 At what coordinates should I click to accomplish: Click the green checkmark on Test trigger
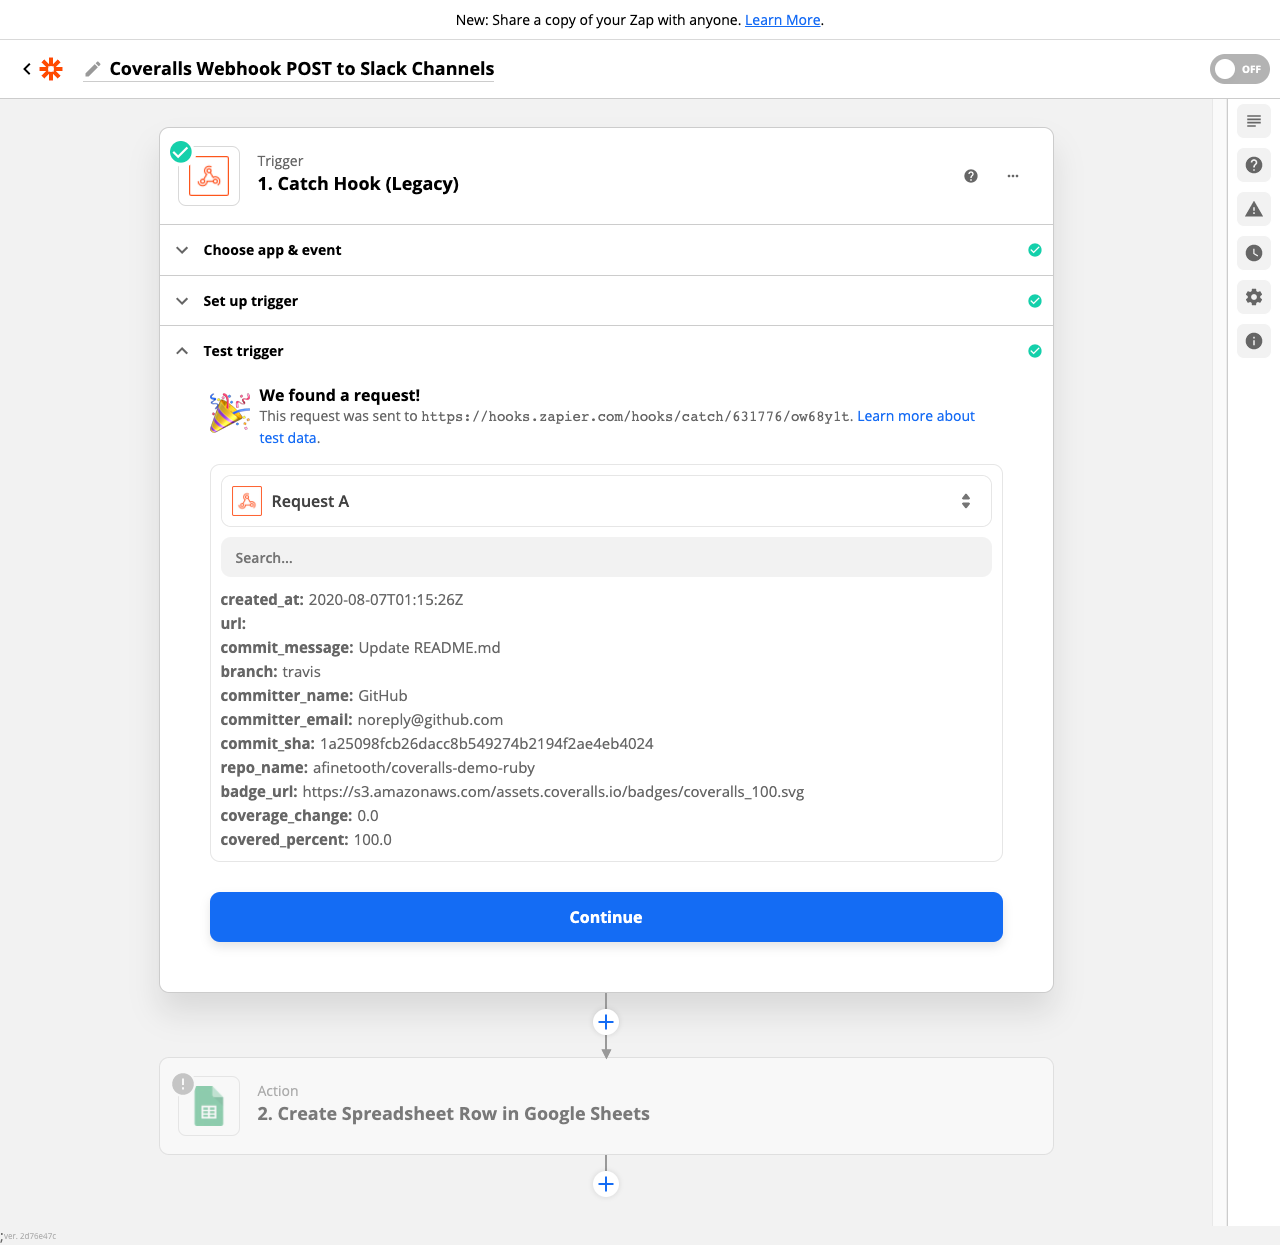[x=1035, y=351]
